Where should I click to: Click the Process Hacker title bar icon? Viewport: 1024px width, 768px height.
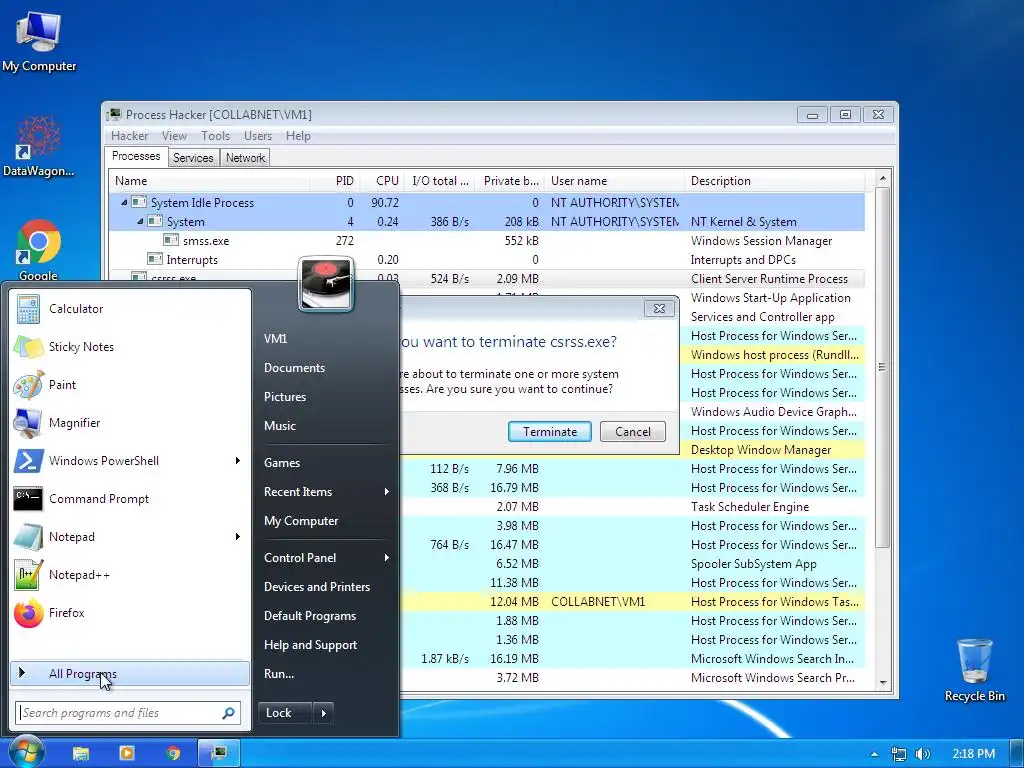click(115, 114)
